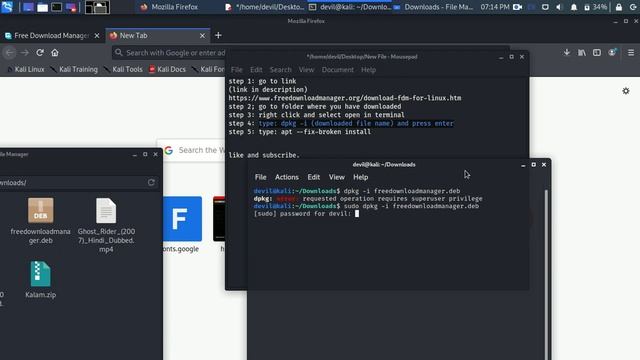640x360 pixels.
Task: Select Downloads File Manager taskbar entry
Action: [433, 7]
